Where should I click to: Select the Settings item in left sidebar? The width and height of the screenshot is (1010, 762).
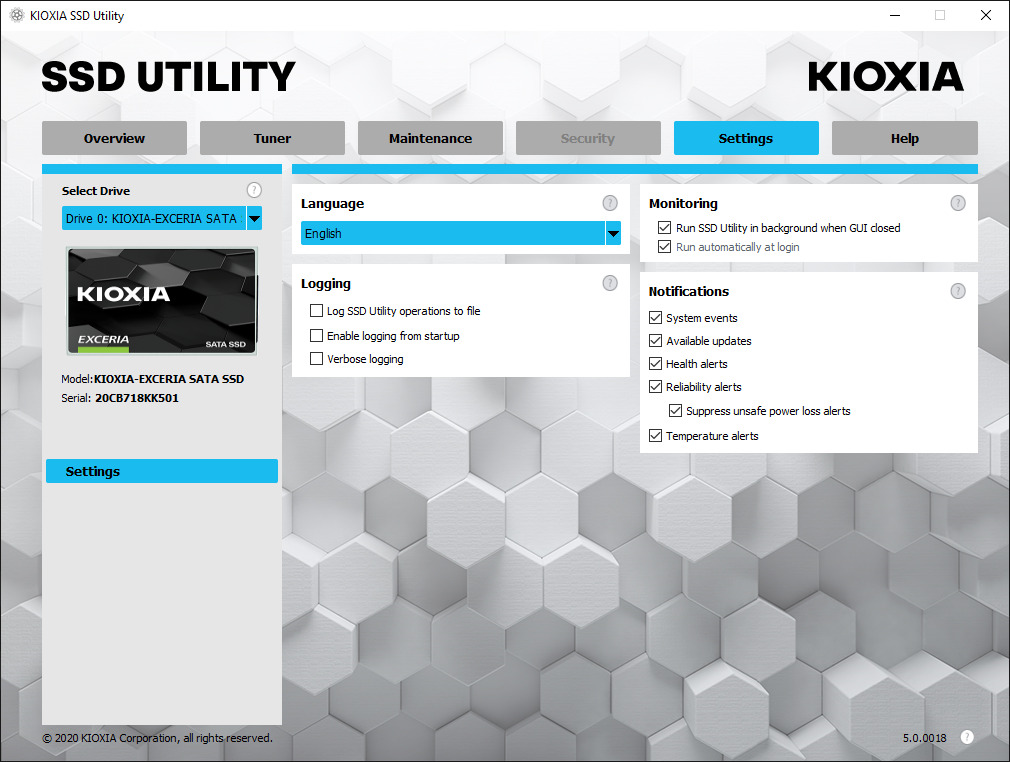click(161, 471)
